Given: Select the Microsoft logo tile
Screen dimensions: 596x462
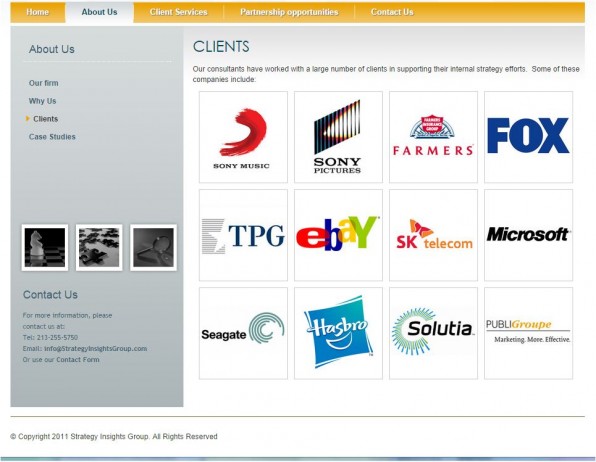Looking at the screenshot, I should (528, 235).
